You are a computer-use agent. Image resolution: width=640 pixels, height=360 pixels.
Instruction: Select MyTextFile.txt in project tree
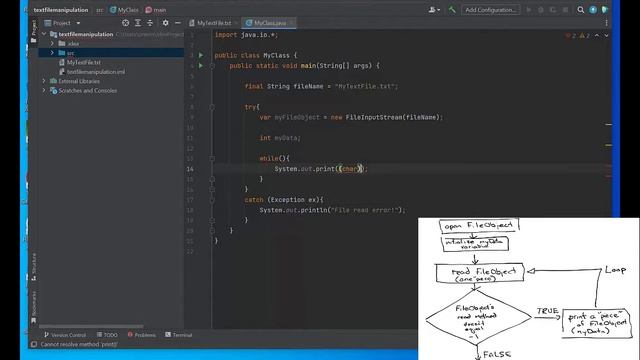coord(83,62)
